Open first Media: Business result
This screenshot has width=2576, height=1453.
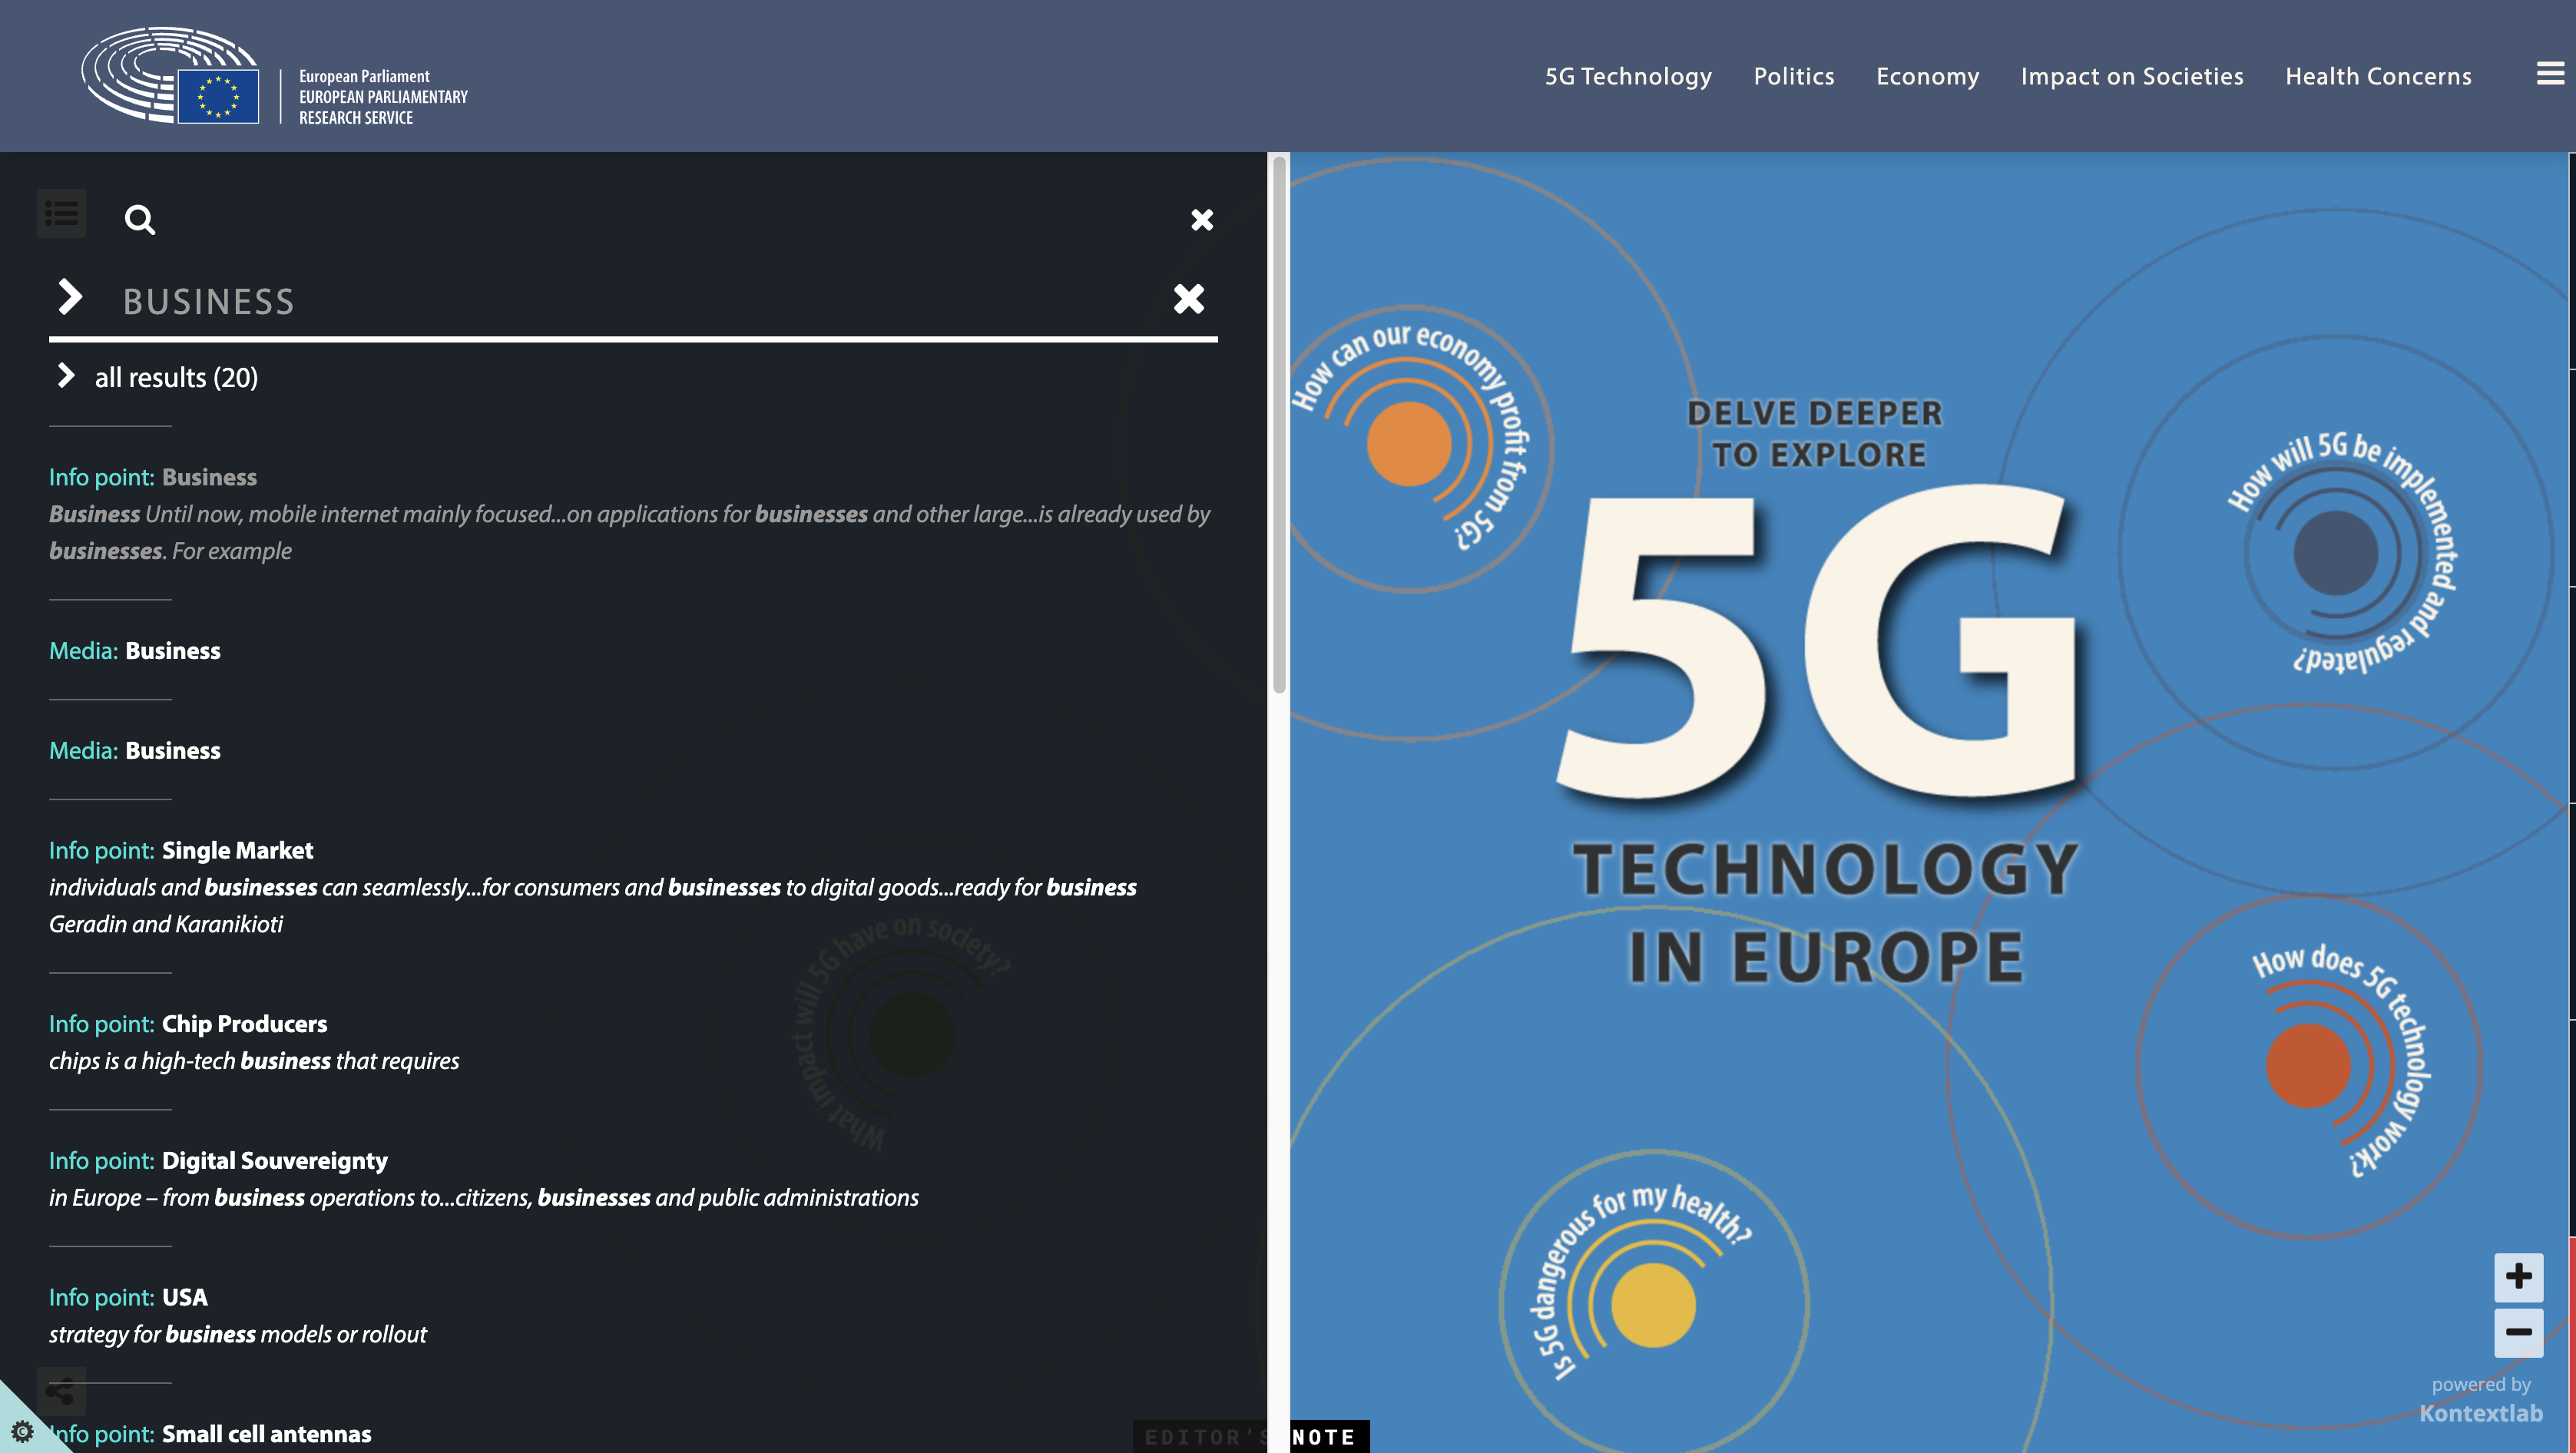(x=135, y=651)
